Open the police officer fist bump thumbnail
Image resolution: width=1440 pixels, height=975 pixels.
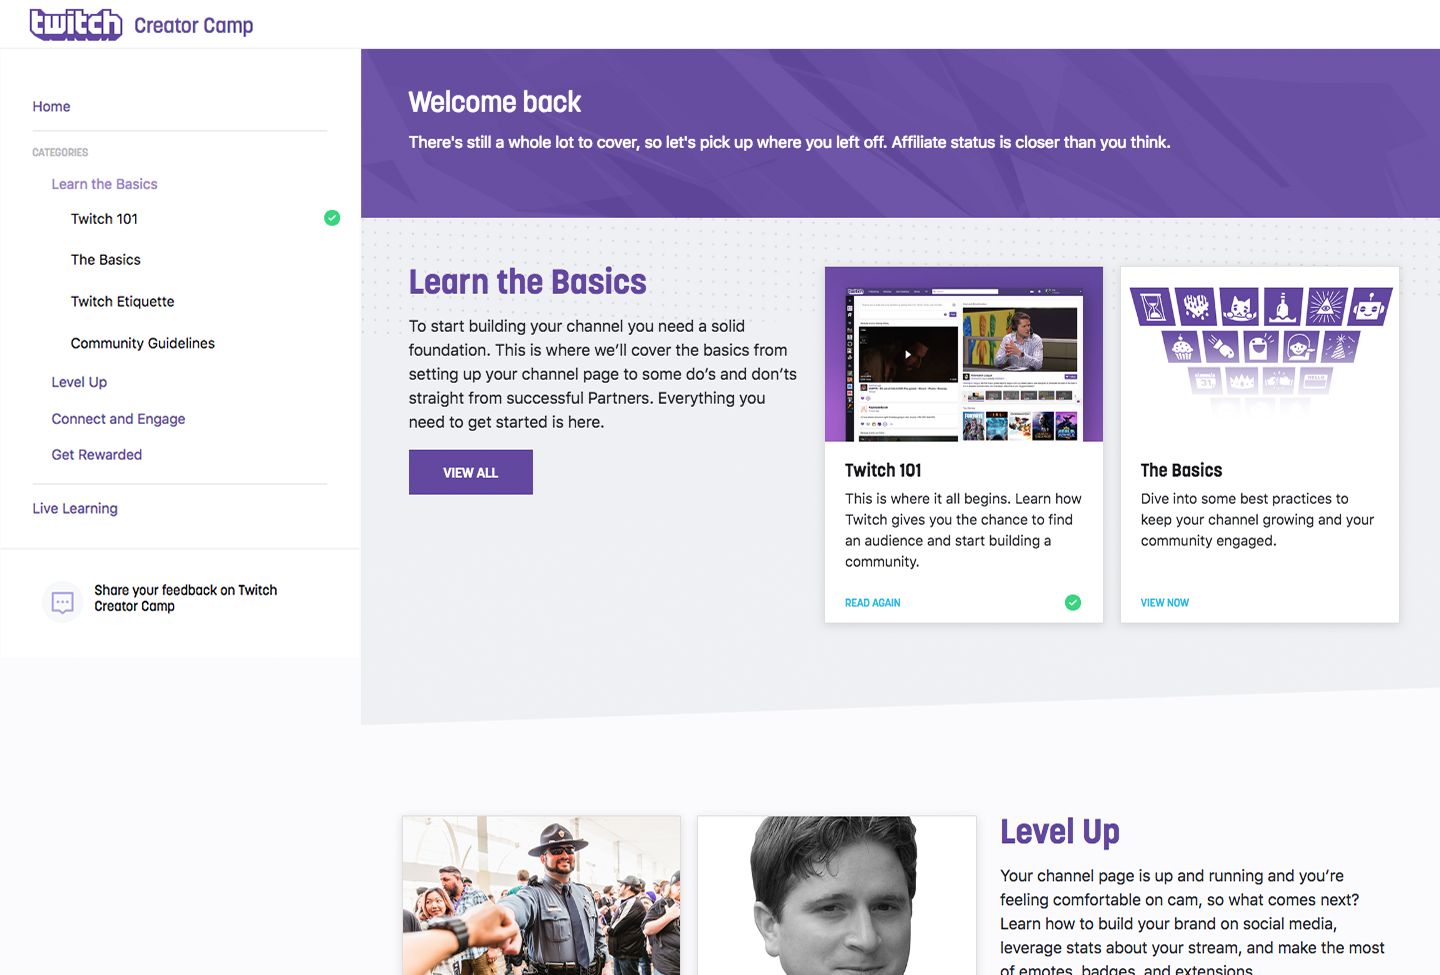(x=541, y=895)
